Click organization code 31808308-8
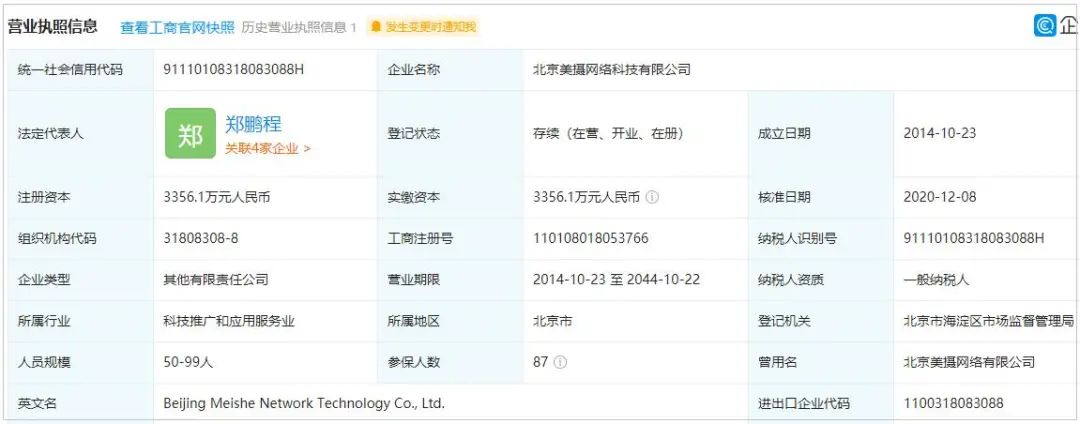Screen dimensions: 1080x424 click(x=201, y=239)
